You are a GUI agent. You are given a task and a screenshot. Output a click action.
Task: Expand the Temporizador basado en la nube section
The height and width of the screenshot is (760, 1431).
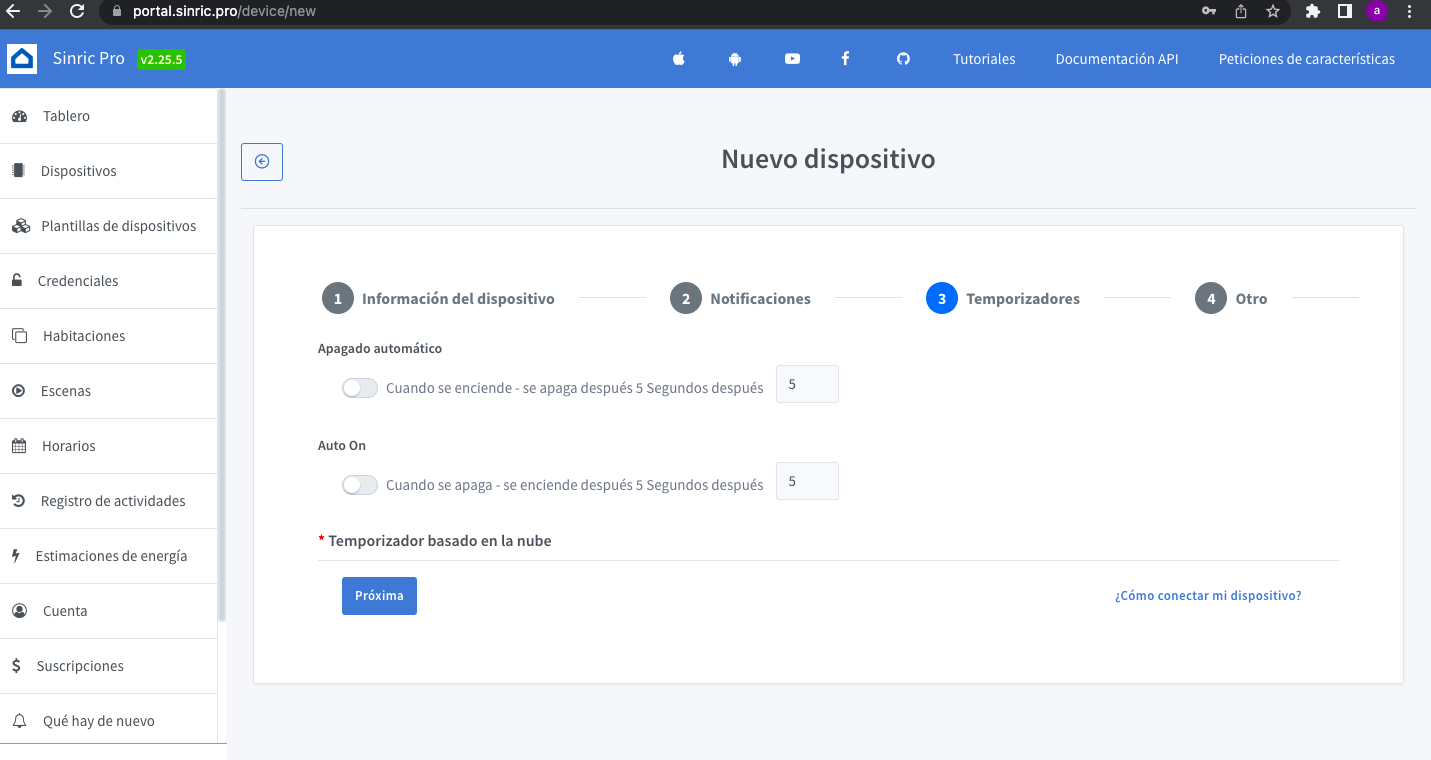[x=440, y=541]
